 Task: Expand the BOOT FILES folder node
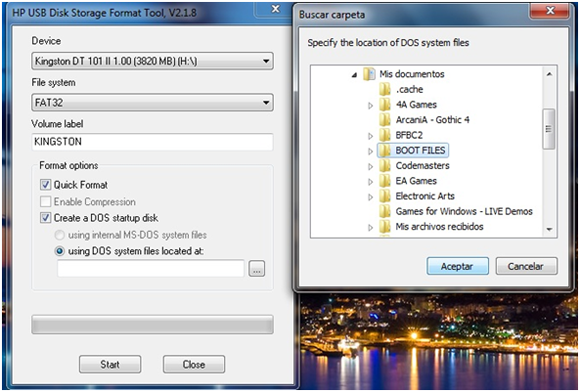click(x=370, y=151)
